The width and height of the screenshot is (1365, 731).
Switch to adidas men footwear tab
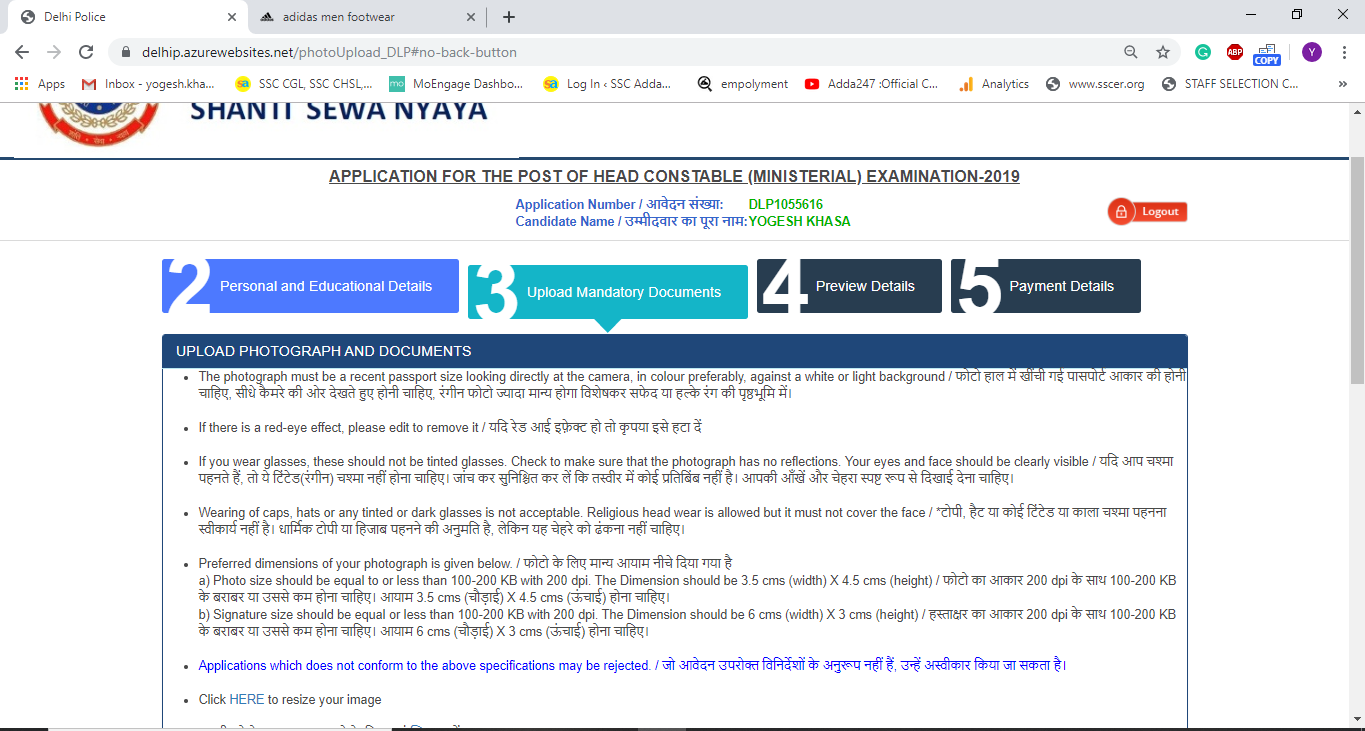pos(366,17)
